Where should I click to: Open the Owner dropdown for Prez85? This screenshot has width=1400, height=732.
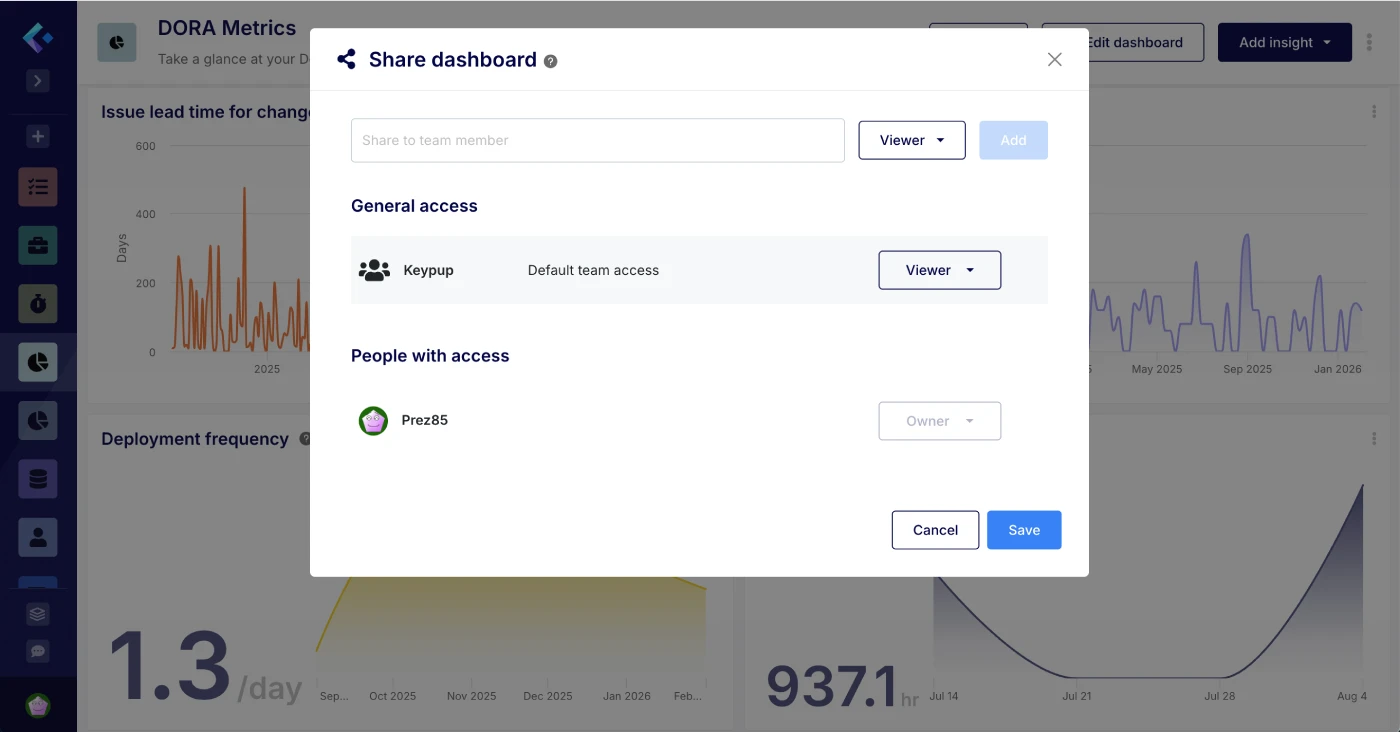coord(939,421)
